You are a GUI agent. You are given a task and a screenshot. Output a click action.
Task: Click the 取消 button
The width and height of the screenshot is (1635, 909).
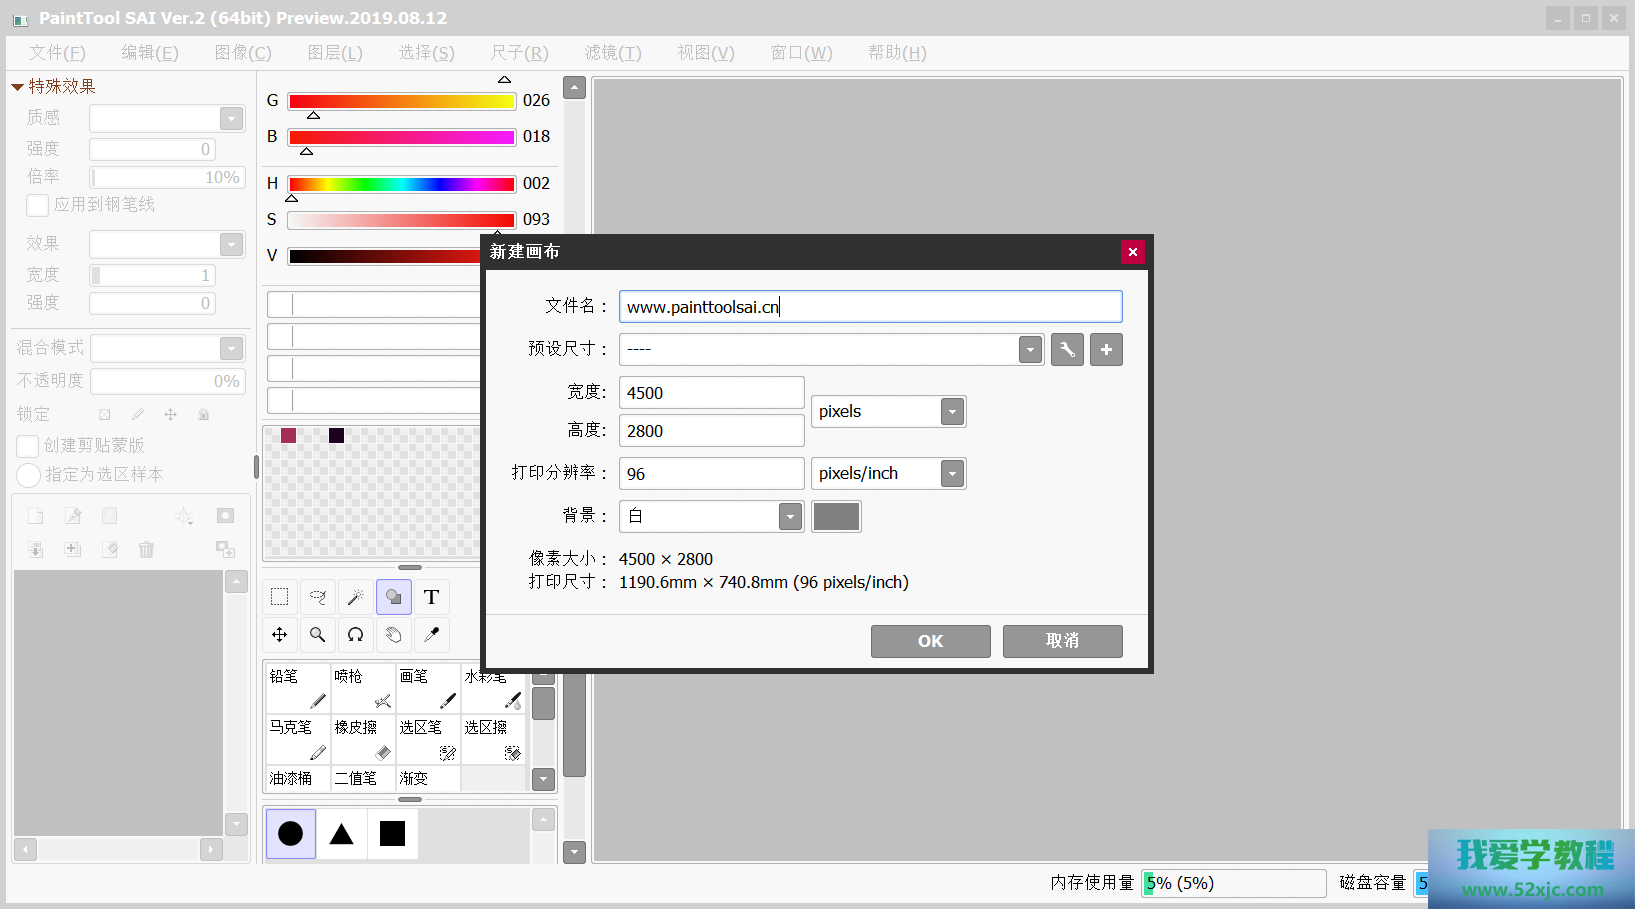1062,641
